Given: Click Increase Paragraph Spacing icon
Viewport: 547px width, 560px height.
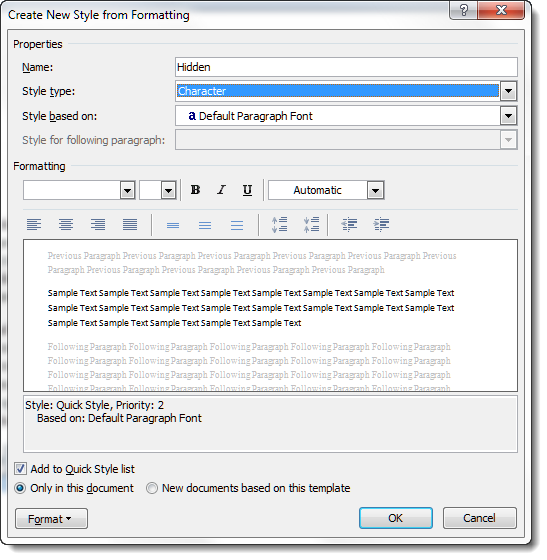Looking at the screenshot, I should tap(279, 225).
